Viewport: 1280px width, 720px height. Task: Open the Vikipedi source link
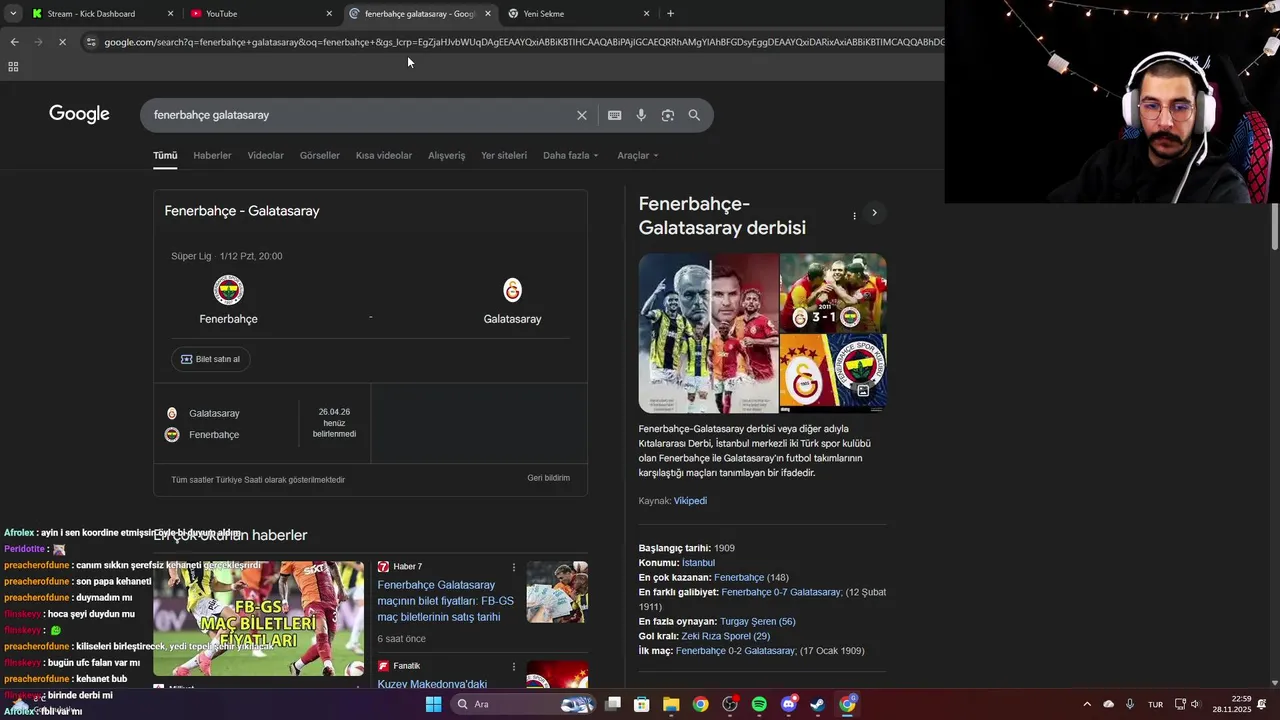point(690,501)
